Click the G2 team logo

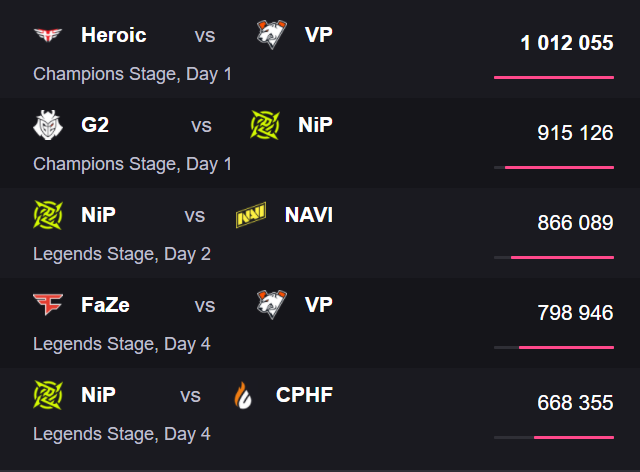point(47,125)
